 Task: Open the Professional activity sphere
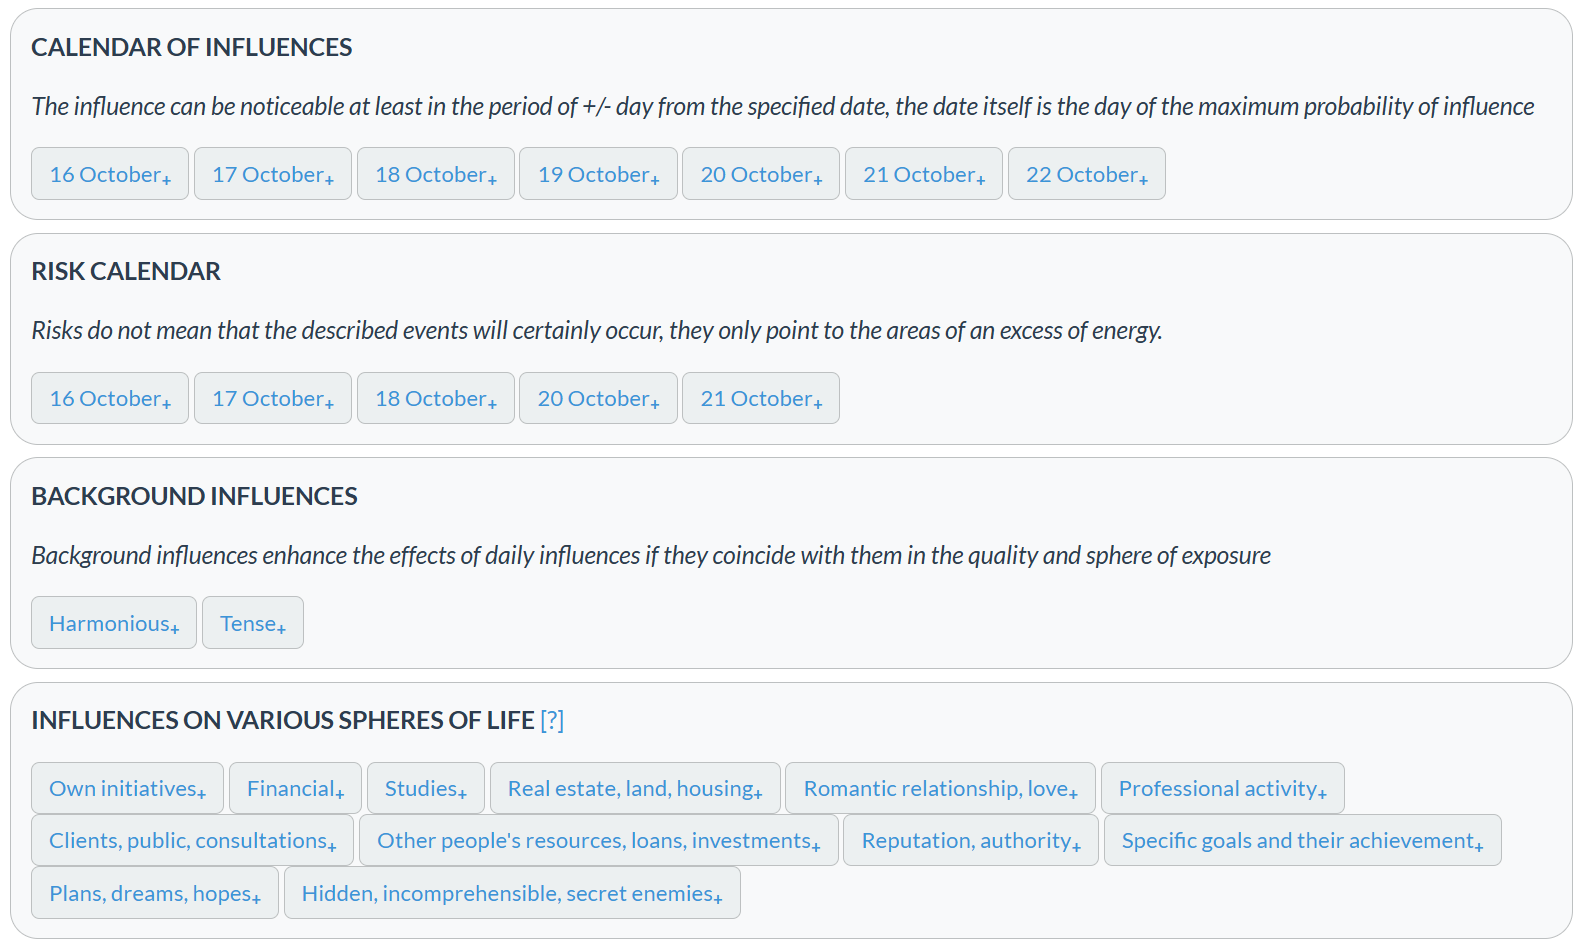(x=1222, y=788)
